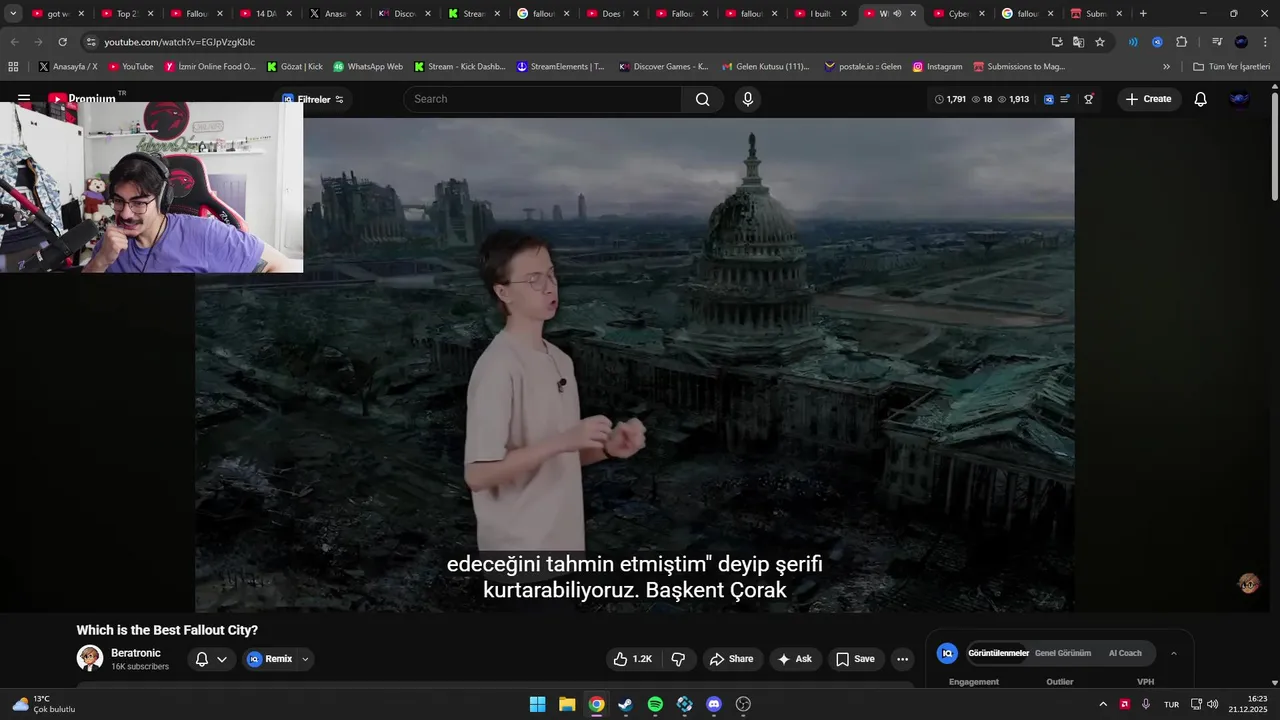Open Tüm Yer İşaretleri bookmarks folder
Viewport: 1280px width, 720px height.
point(1231,66)
